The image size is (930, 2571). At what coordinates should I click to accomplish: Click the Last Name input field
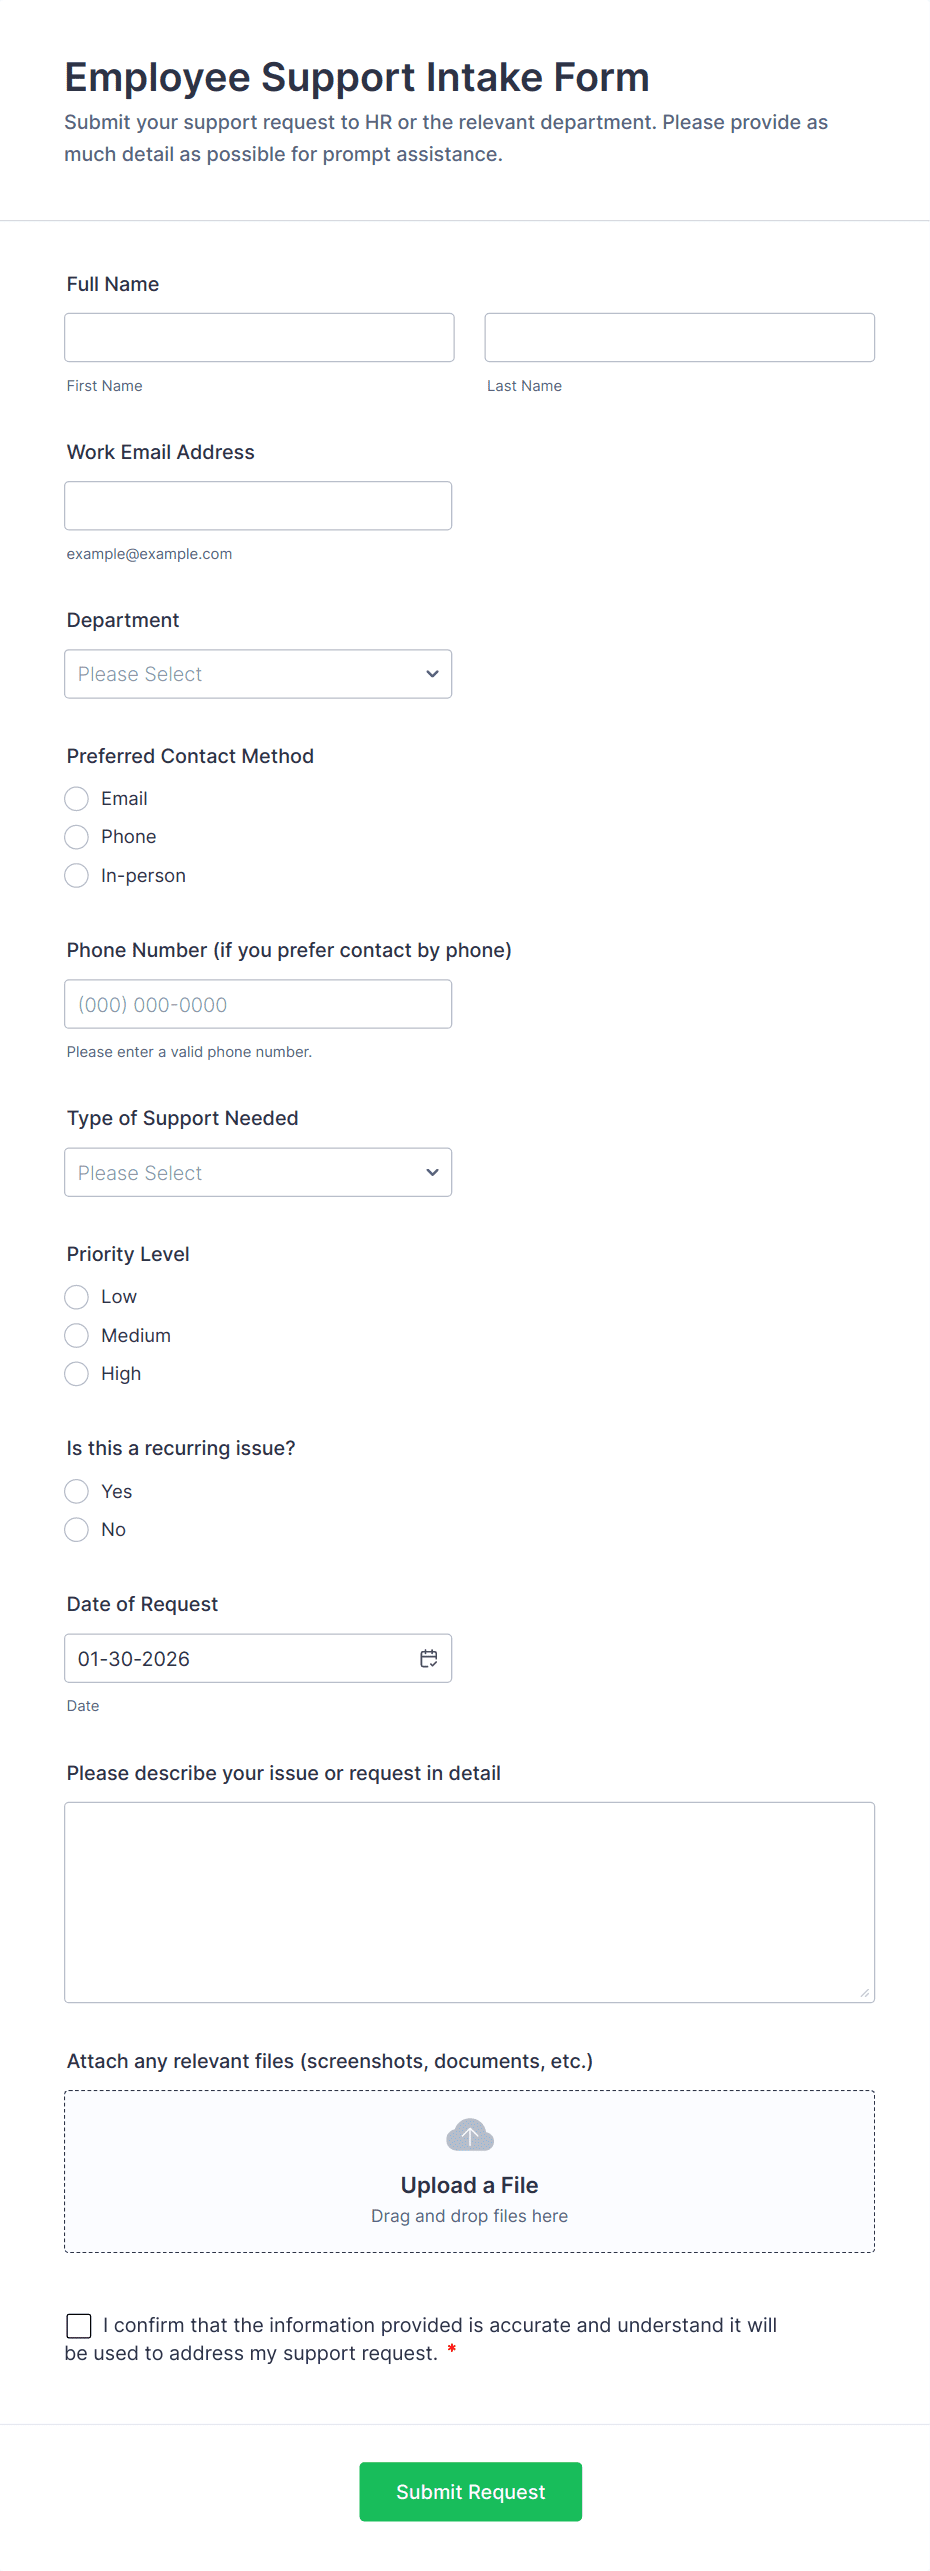pos(679,337)
